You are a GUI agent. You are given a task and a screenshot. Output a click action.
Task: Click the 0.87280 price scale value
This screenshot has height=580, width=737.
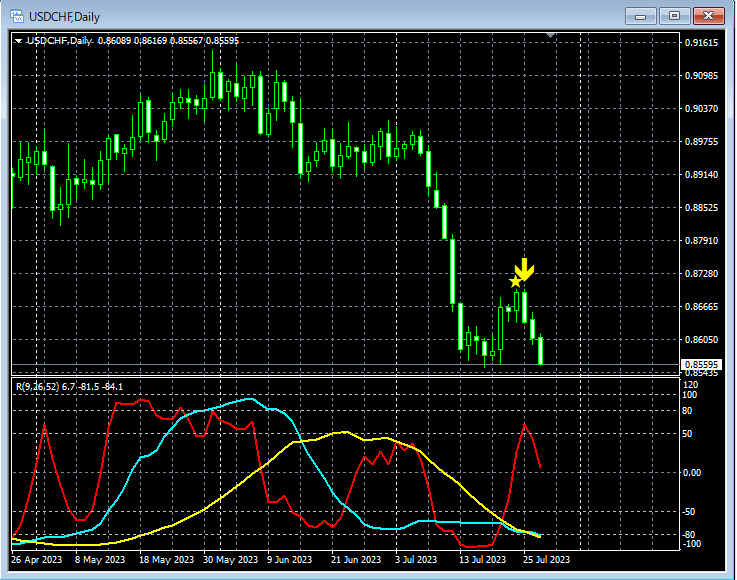701,274
